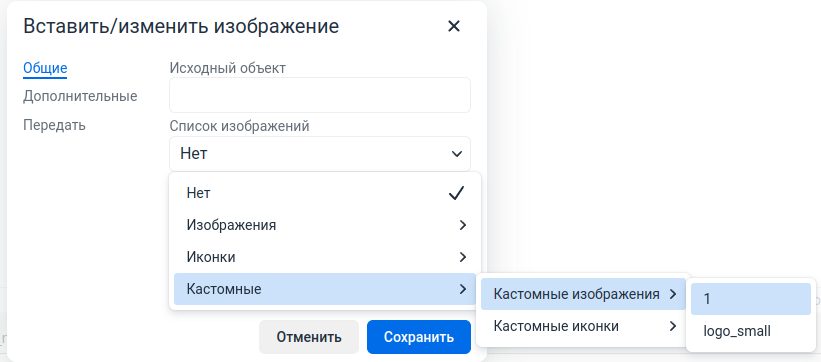The height and width of the screenshot is (362, 821).
Task: Switch to the Общие tab
Action: pos(45,68)
